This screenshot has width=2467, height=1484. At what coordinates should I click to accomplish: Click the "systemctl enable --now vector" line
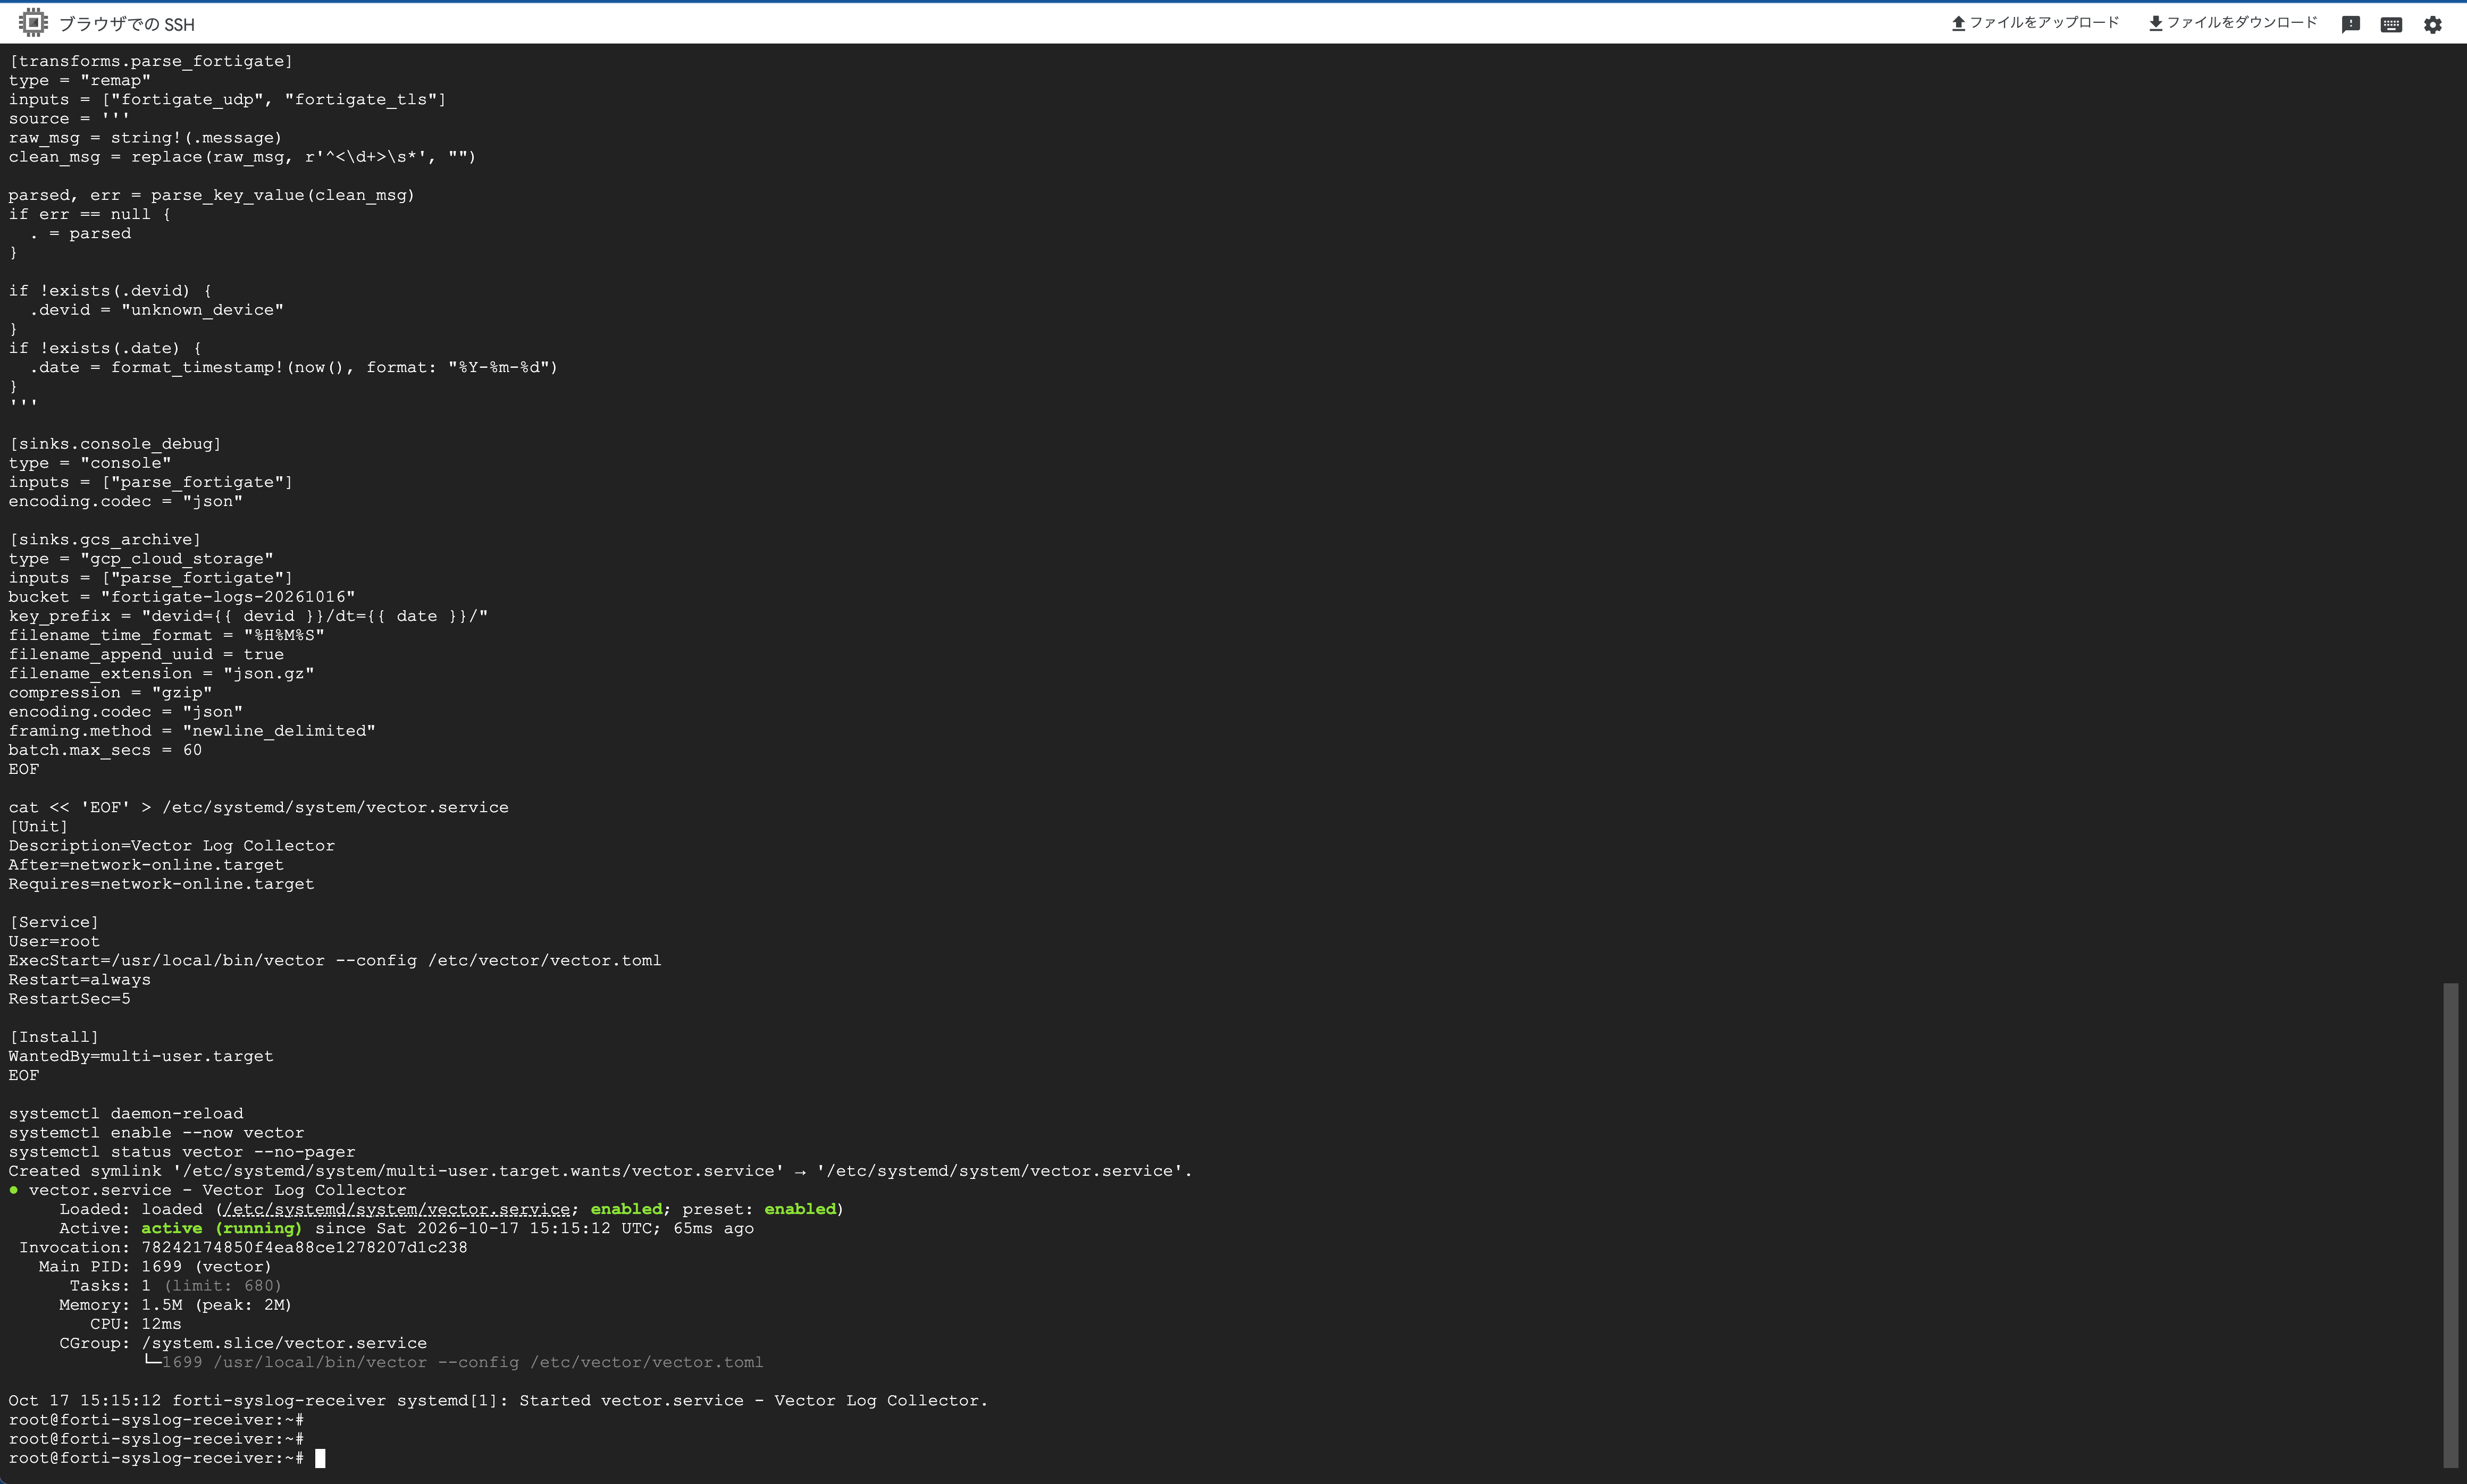click(x=157, y=1132)
